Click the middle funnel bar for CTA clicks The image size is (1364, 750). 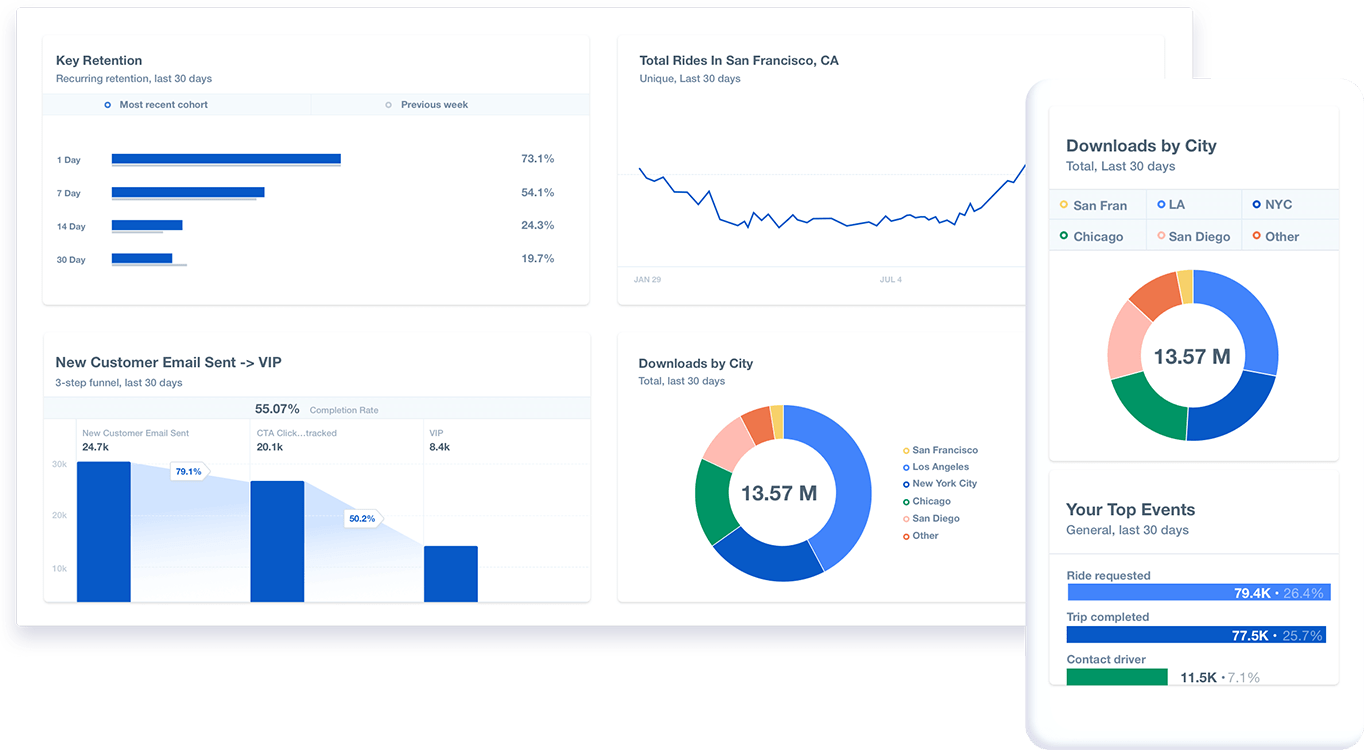(277, 542)
